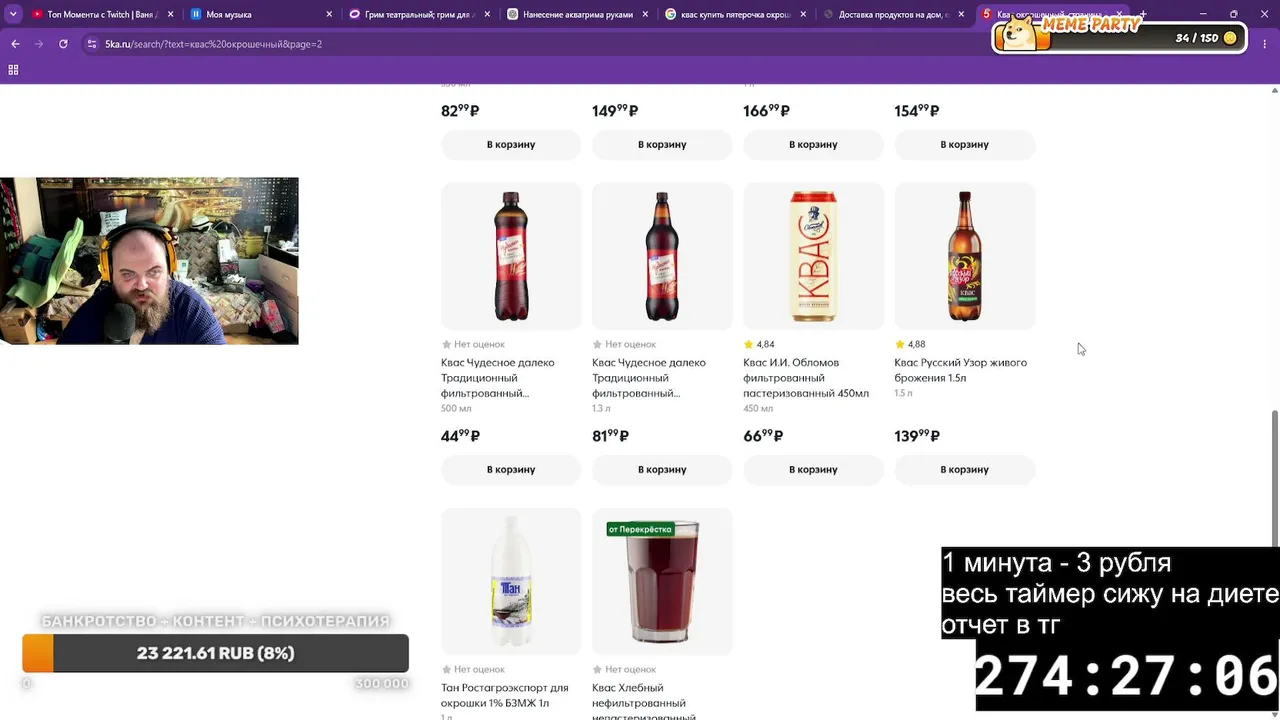Open Тан Ростагроэкспорт для окрошки title
The image size is (1280, 720).
(505, 695)
